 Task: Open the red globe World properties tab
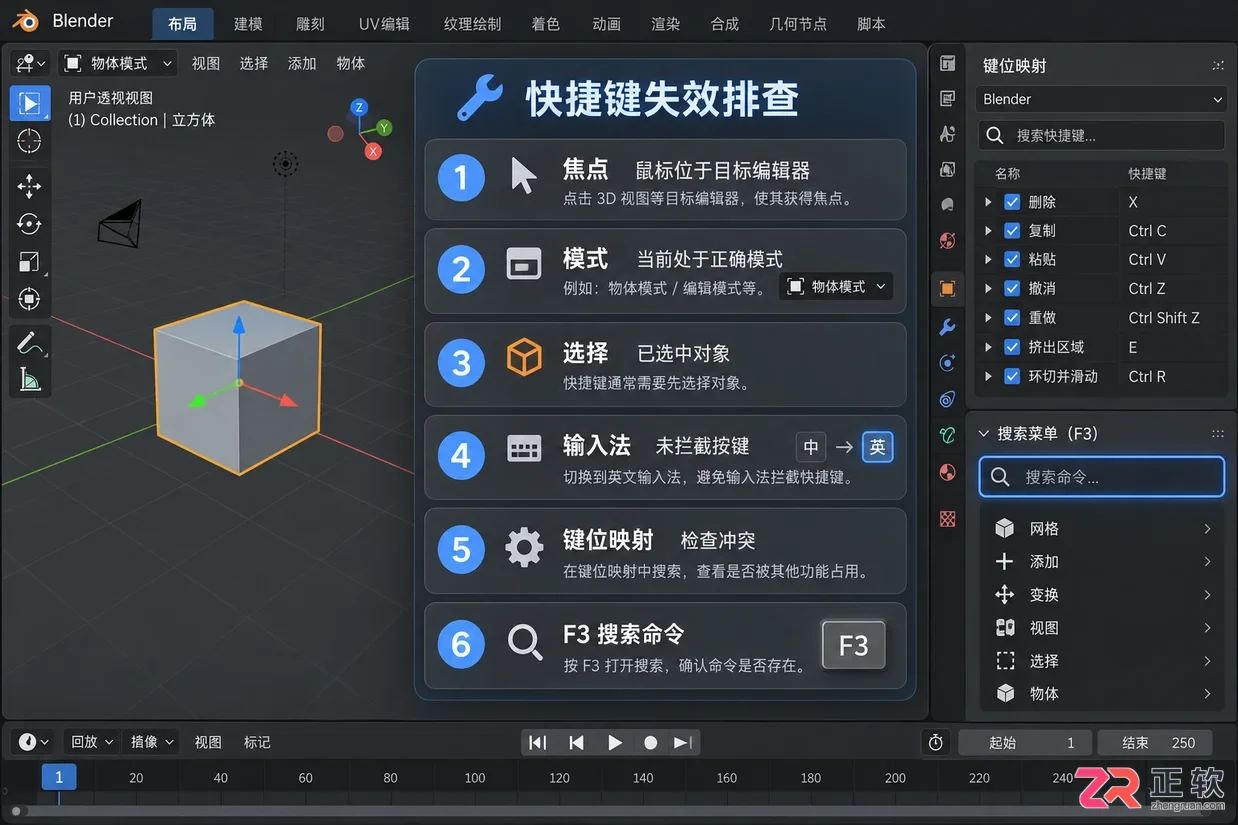click(948, 241)
